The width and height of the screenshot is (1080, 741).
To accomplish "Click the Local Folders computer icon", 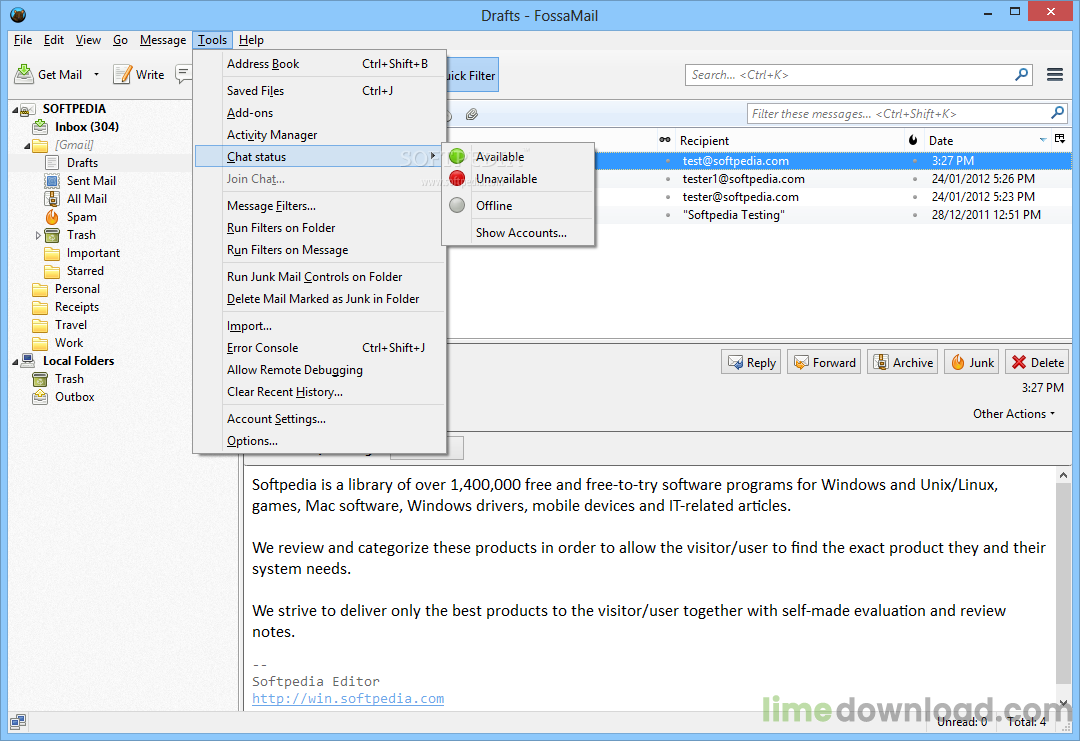I will (x=28, y=360).
